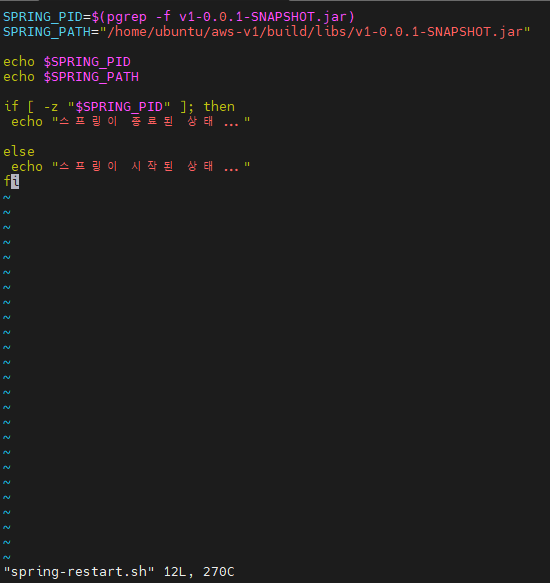Click the 'echo $SPRING_PID' line

click(x=67, y=62)
